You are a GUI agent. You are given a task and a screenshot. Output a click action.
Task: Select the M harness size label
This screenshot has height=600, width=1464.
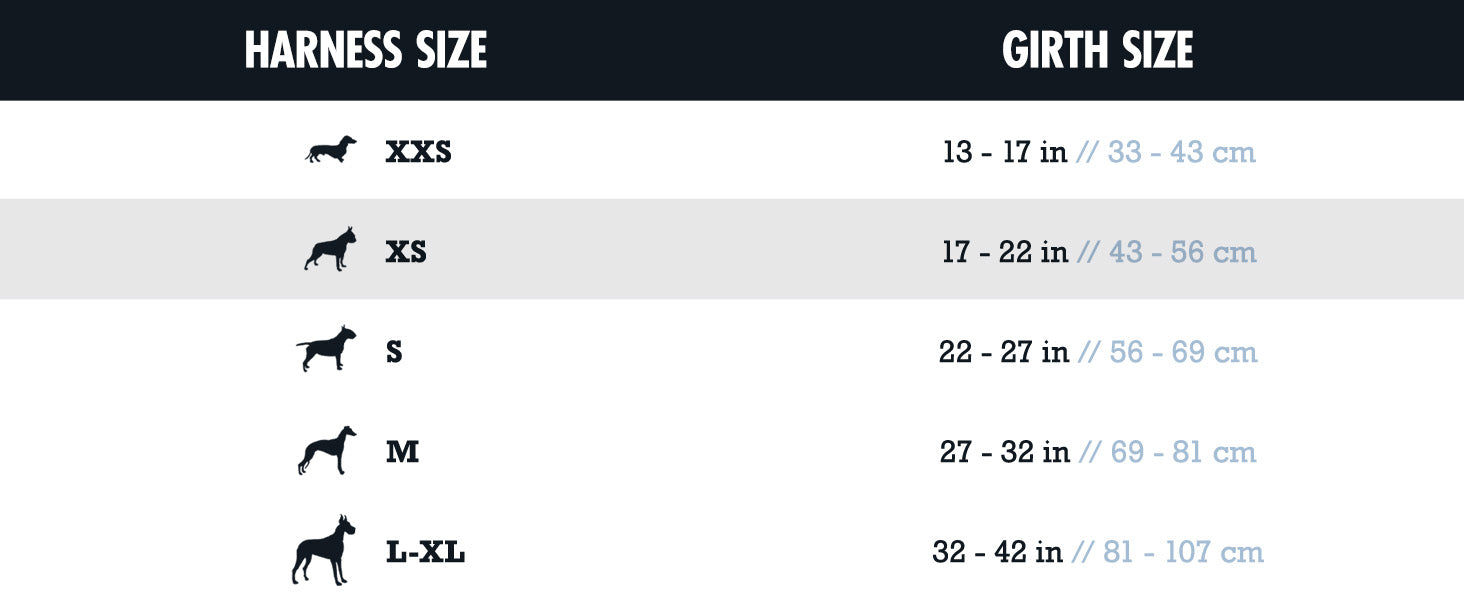[x=402, y=452]
